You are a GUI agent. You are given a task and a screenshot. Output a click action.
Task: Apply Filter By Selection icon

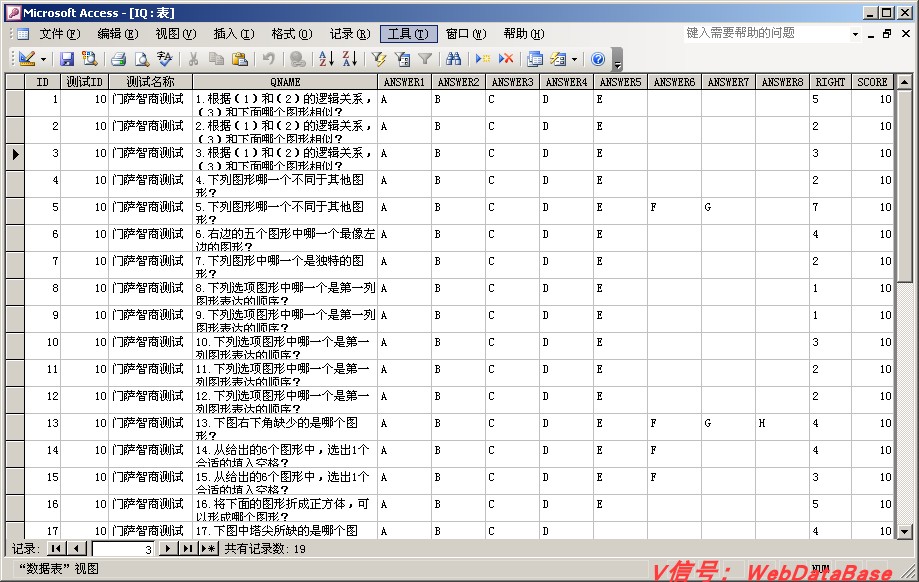coord(379,59)
